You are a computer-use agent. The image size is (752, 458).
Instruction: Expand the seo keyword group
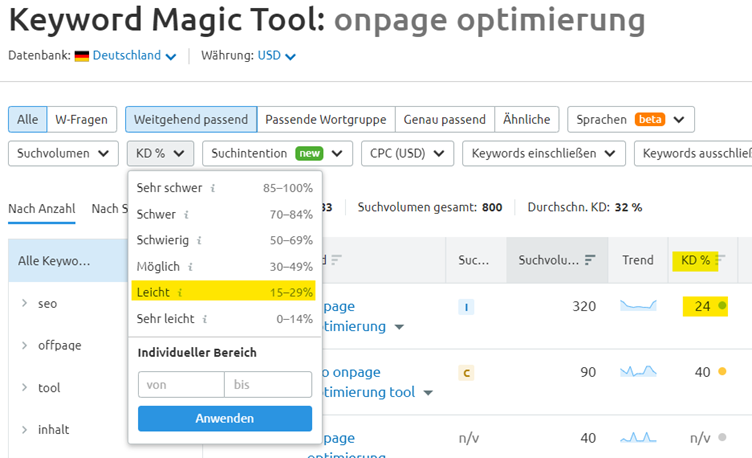pos(24,303)
